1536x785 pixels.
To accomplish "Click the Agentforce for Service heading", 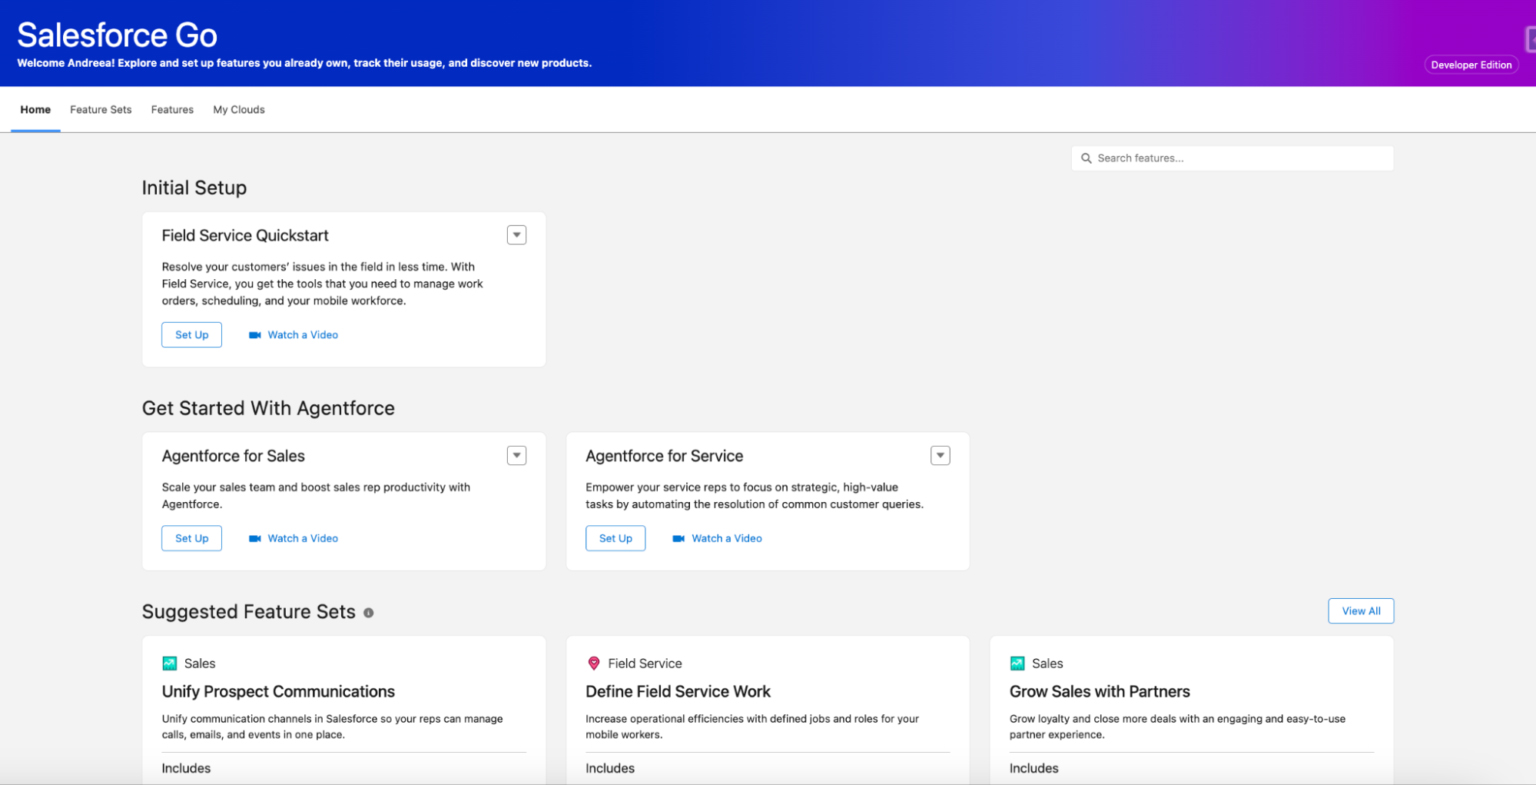I will [x=665, y=456].
